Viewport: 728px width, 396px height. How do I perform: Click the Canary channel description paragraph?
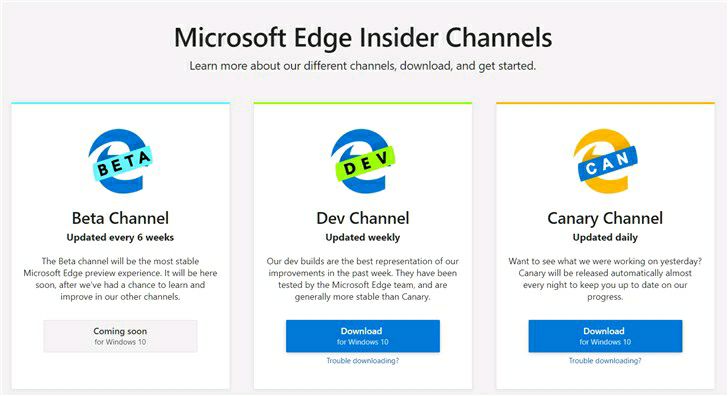pos(605,279)
